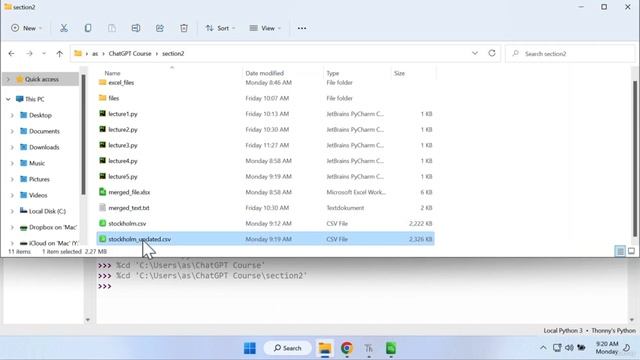
Task: Open green spreadsheet app from taskbar
Action: tap(391, 348)
